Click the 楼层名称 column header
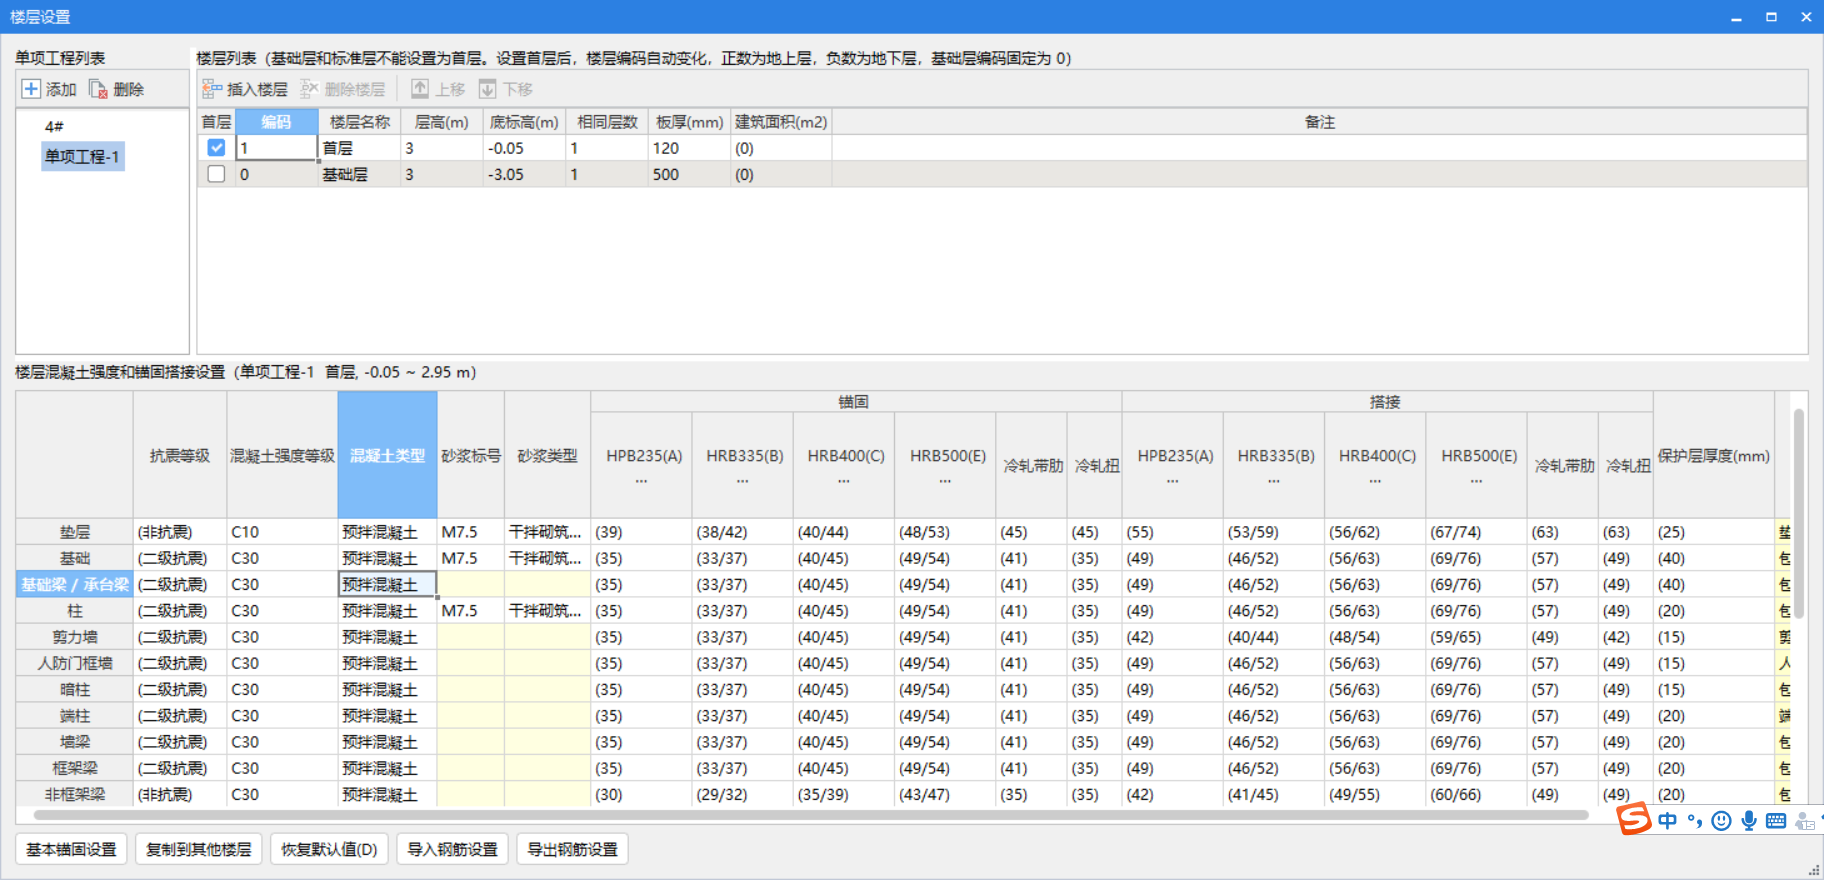This screenshot has width=1824, height=880. coord(360,122)
